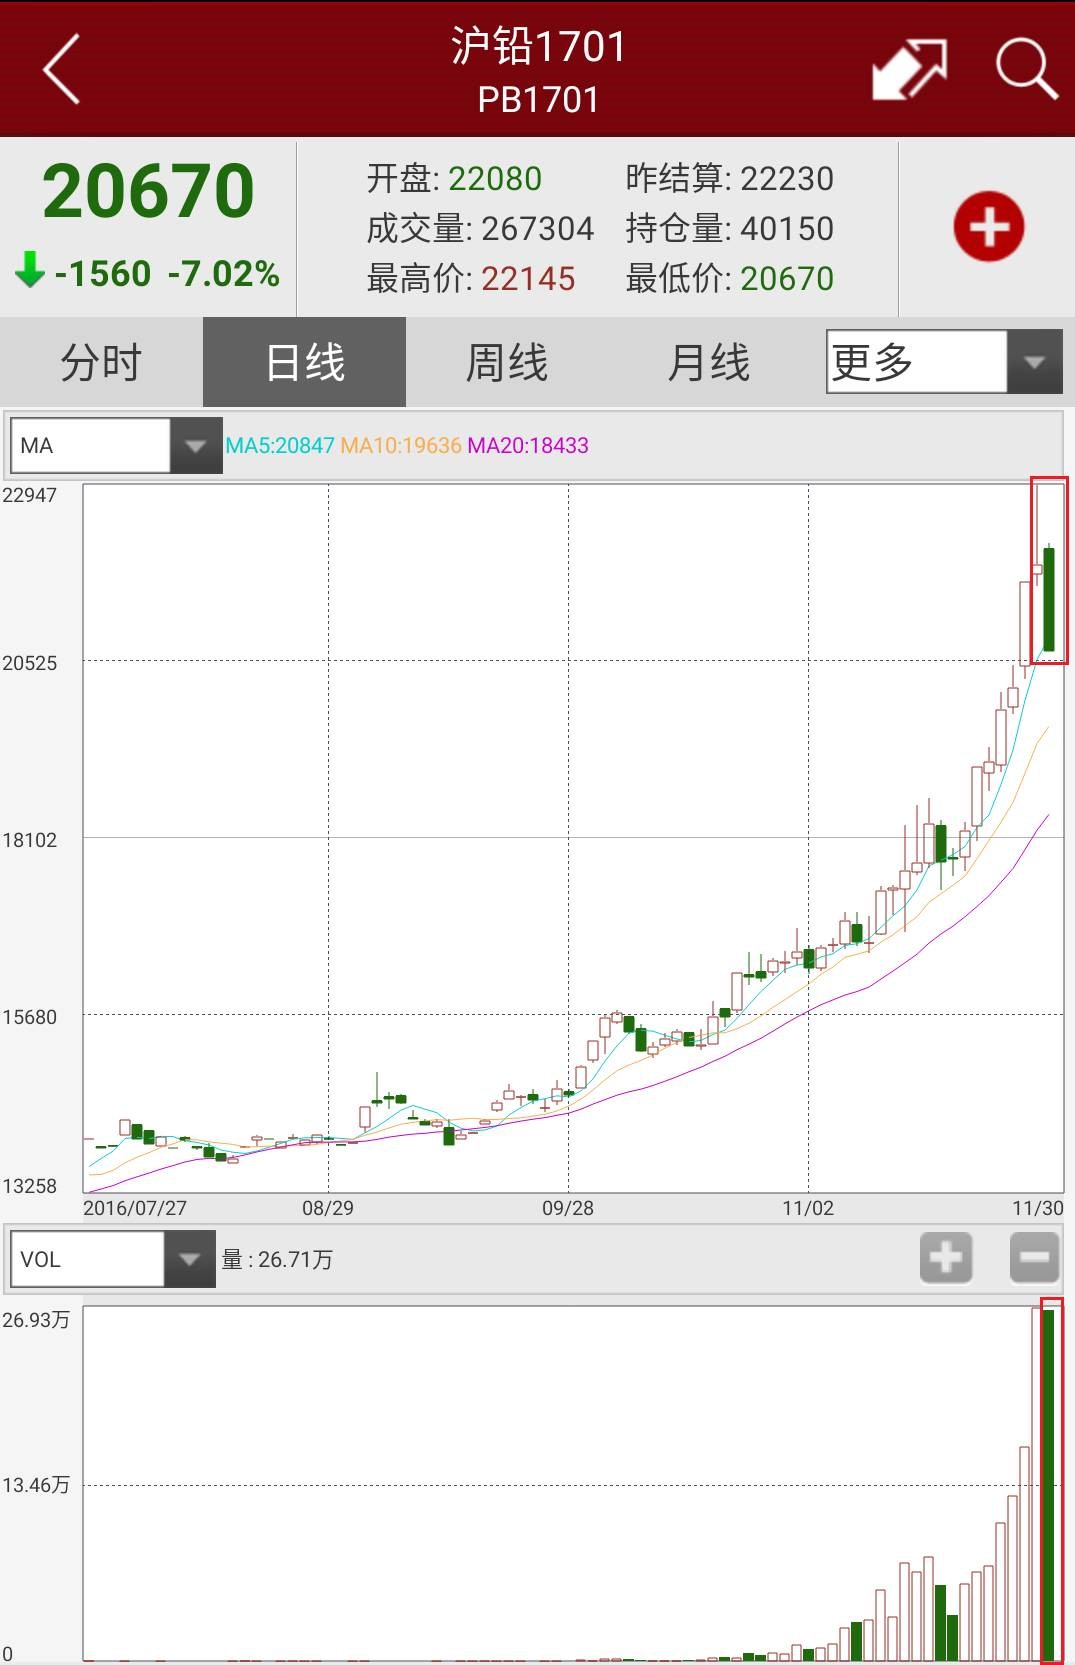Expand the MA indicator dropdown arrow
Screen dimensions: 1075x1665
[196, 446]
